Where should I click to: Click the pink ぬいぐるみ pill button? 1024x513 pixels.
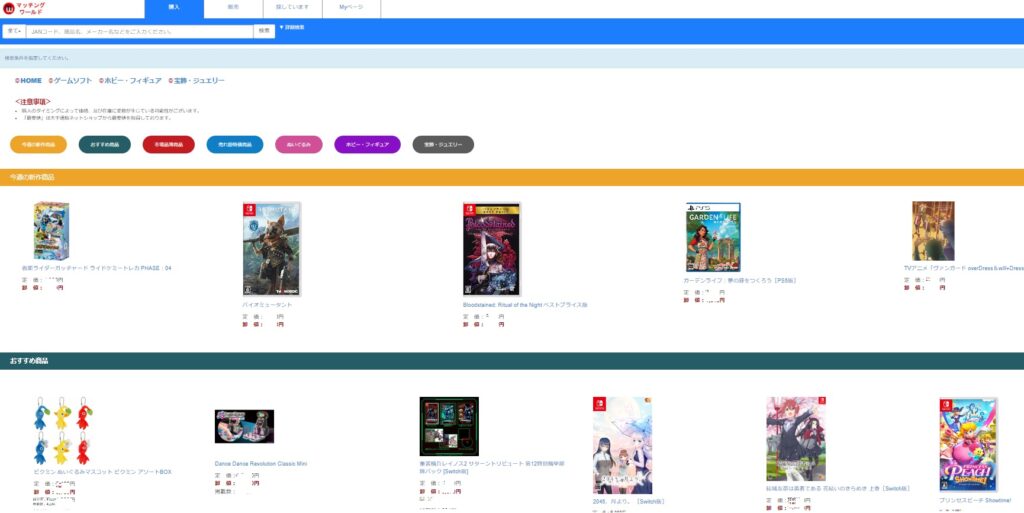coord(298,145)
